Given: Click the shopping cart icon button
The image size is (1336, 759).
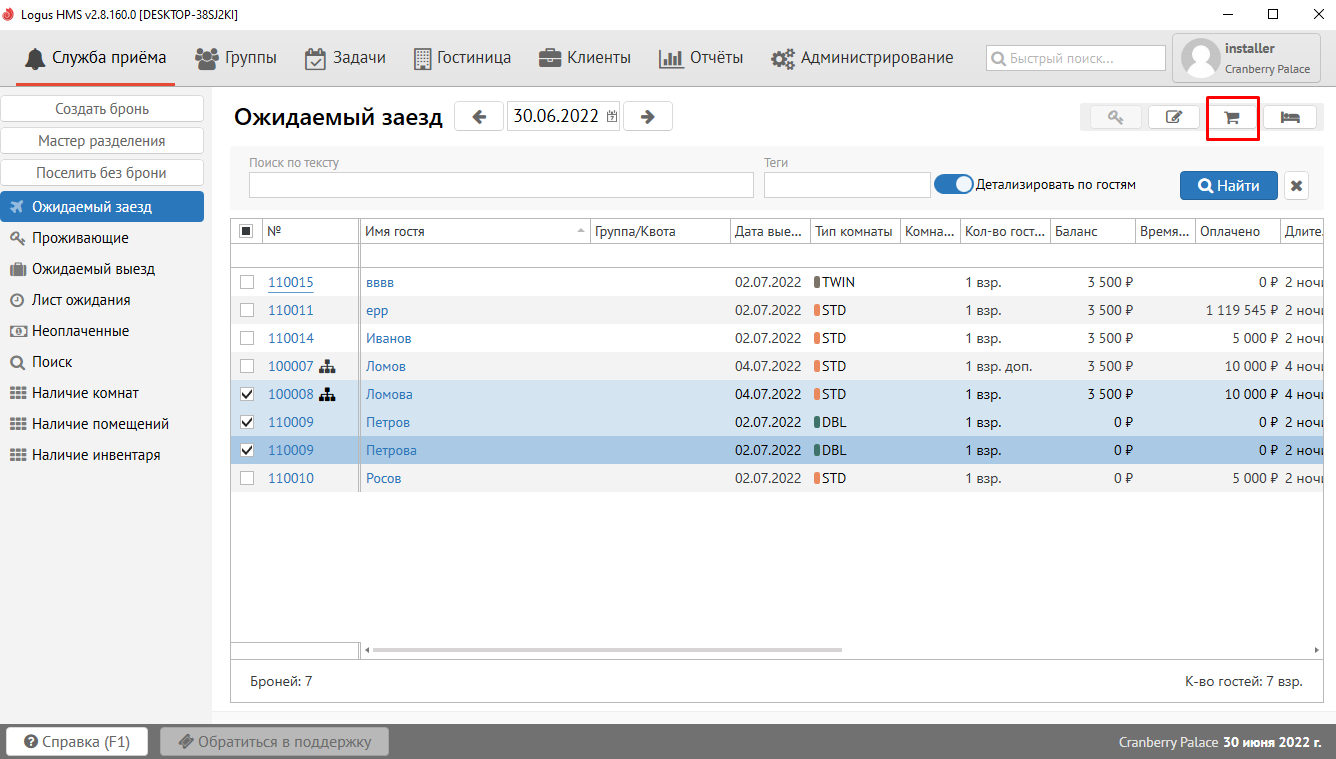Looking at the screenshot, I should (x=1231, y=117).
